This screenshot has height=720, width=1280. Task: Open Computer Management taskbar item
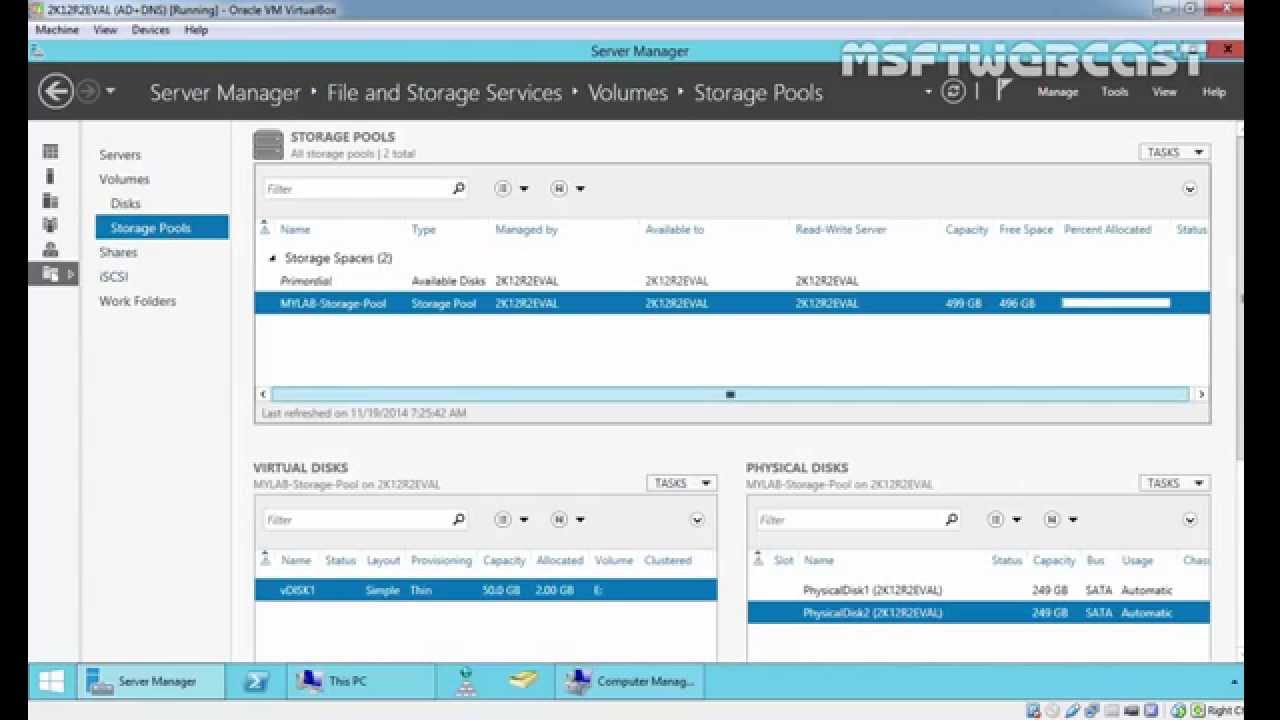pyautogui.click(x=630, y=682)
